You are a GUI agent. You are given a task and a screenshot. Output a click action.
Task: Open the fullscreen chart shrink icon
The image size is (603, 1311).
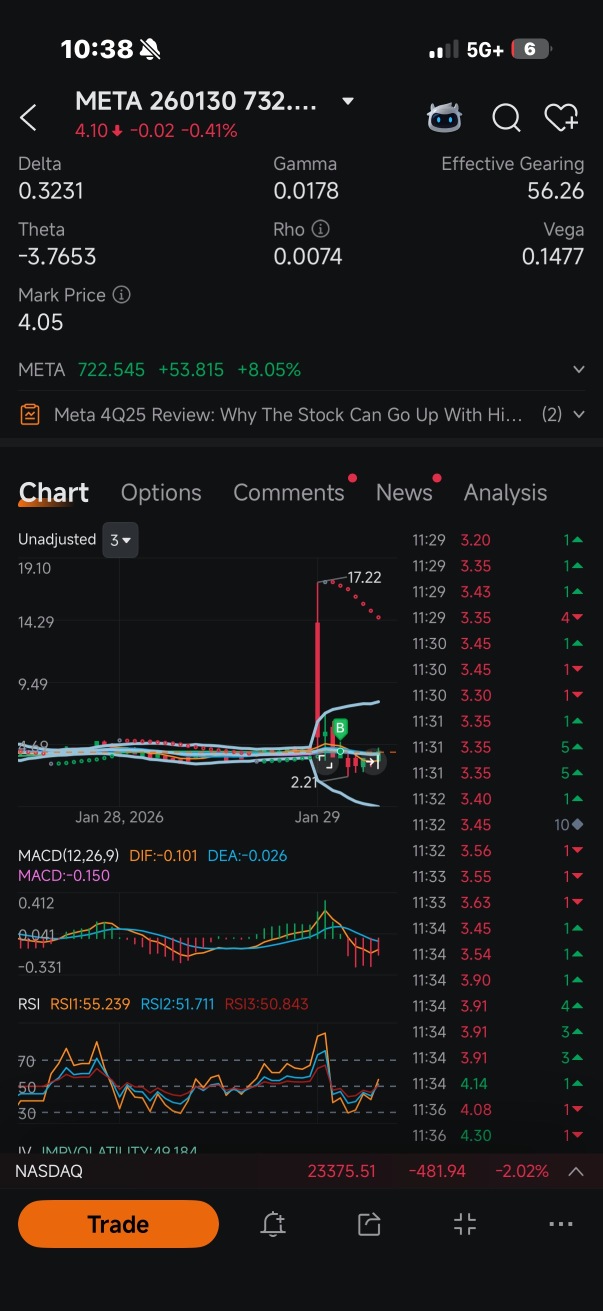tap(465, 1224)
